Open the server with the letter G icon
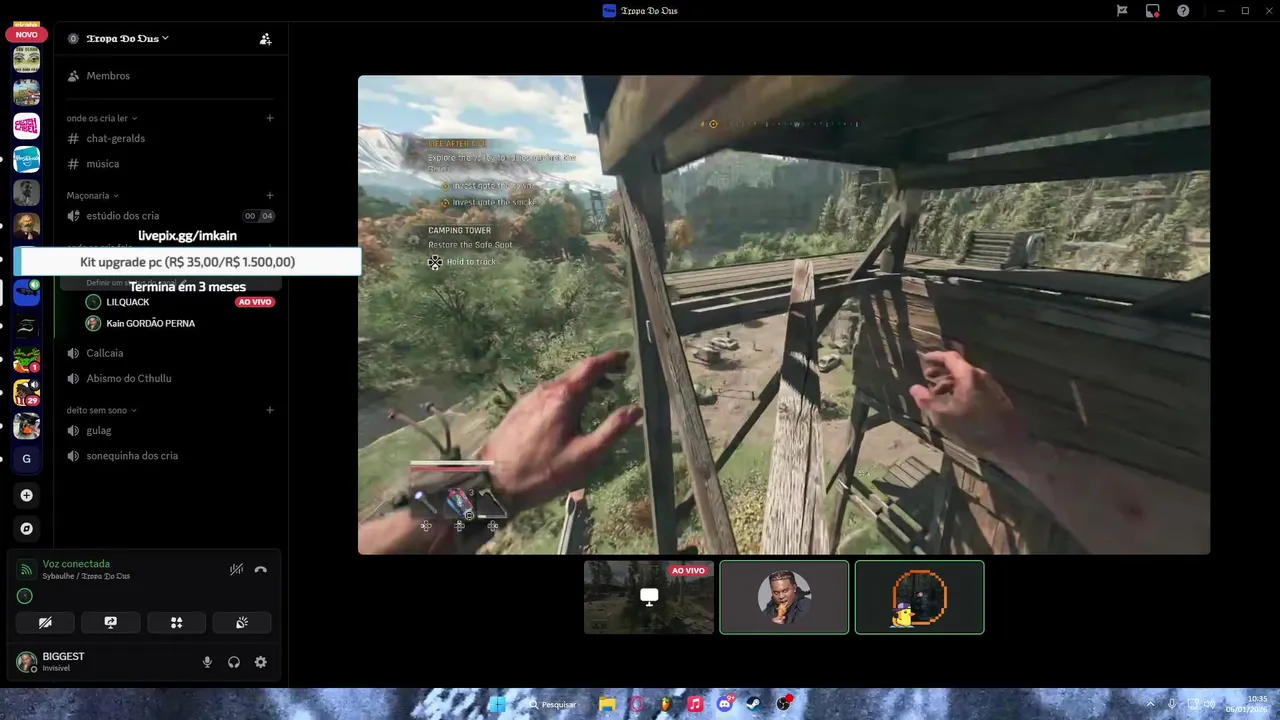Screen dimensions: 1280x720 pyautogui.click(x=27, y=459)
